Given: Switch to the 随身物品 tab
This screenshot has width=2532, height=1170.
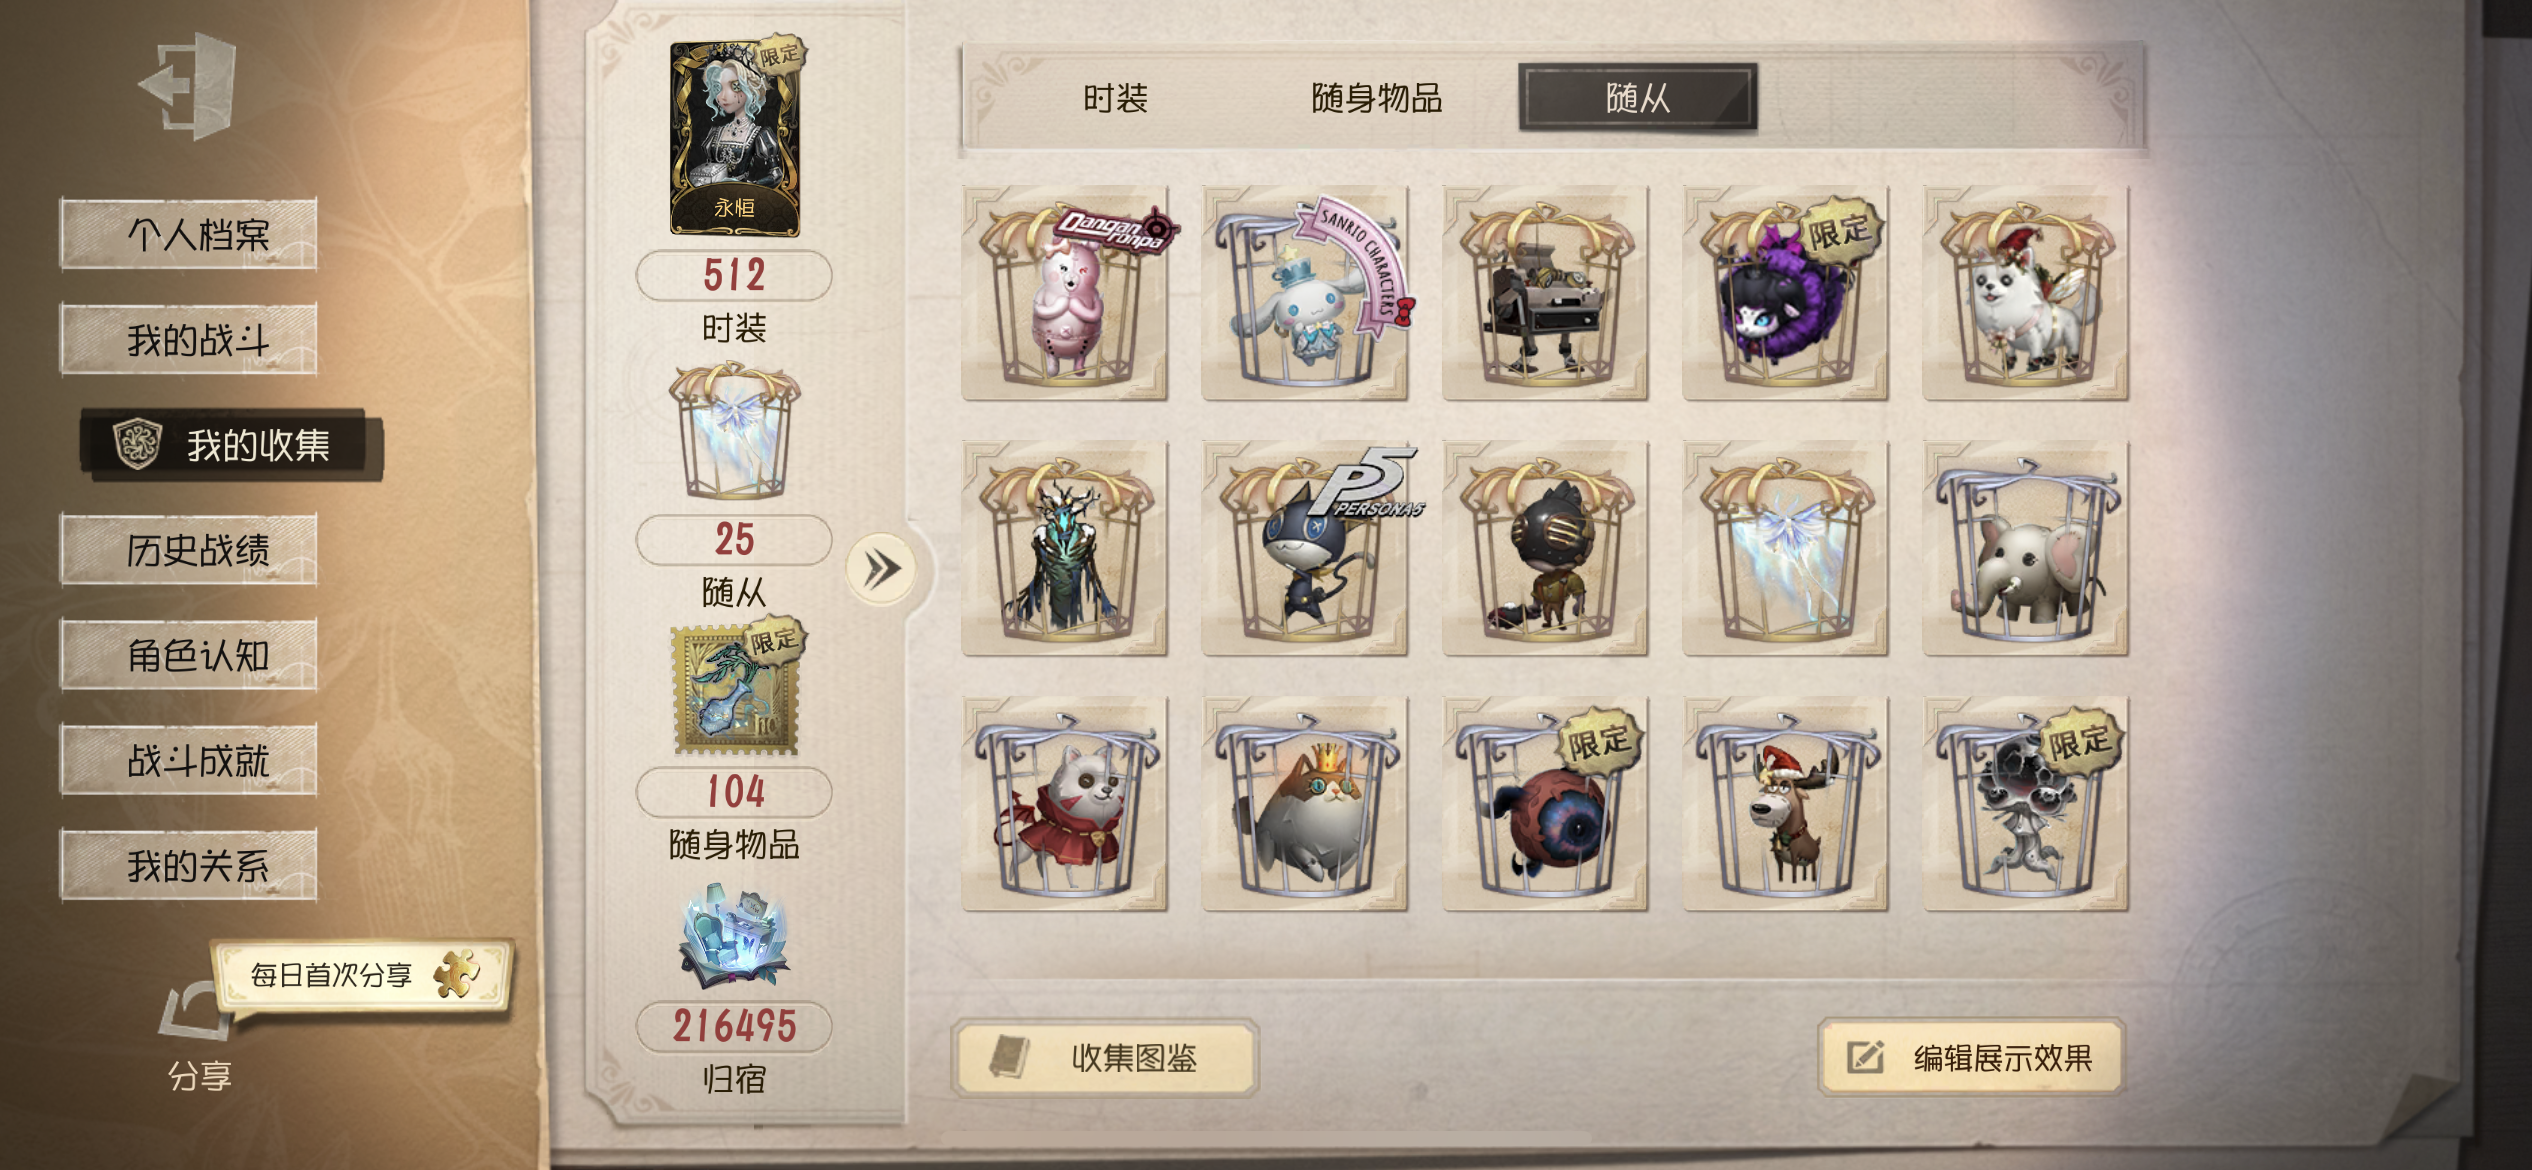Looking at the screenshot, I should click(x=1376, y=98).
